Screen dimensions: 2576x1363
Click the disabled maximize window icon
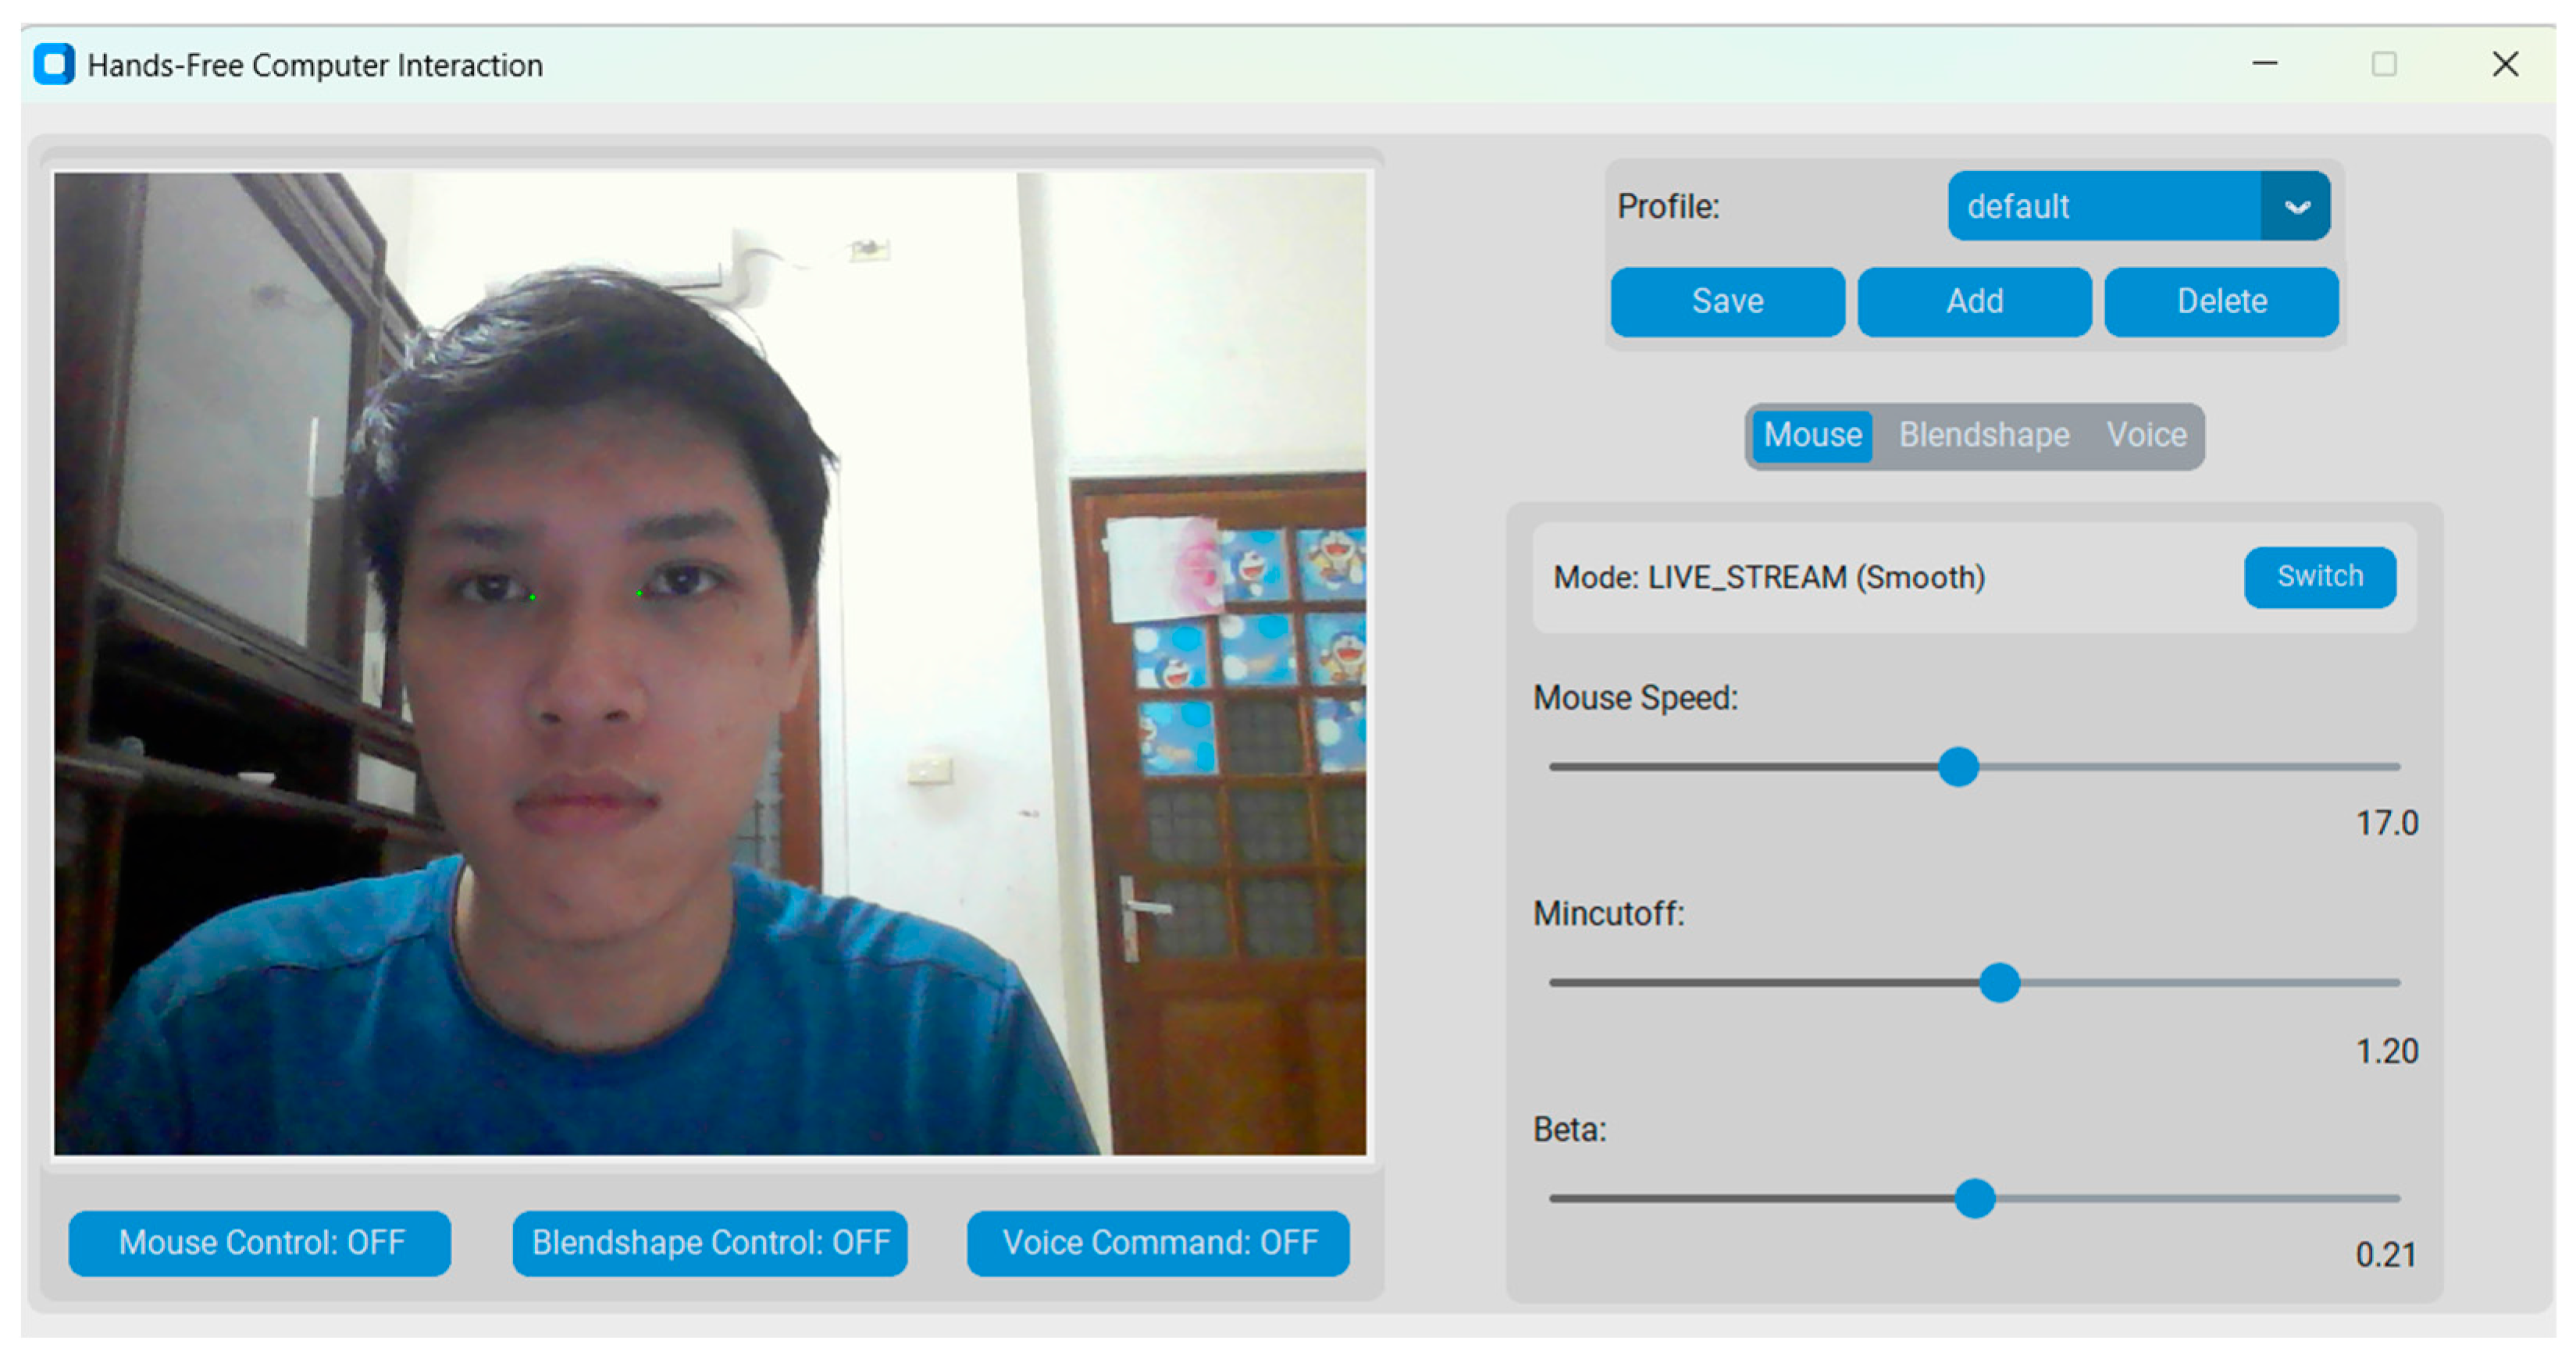click(2384, 64)
